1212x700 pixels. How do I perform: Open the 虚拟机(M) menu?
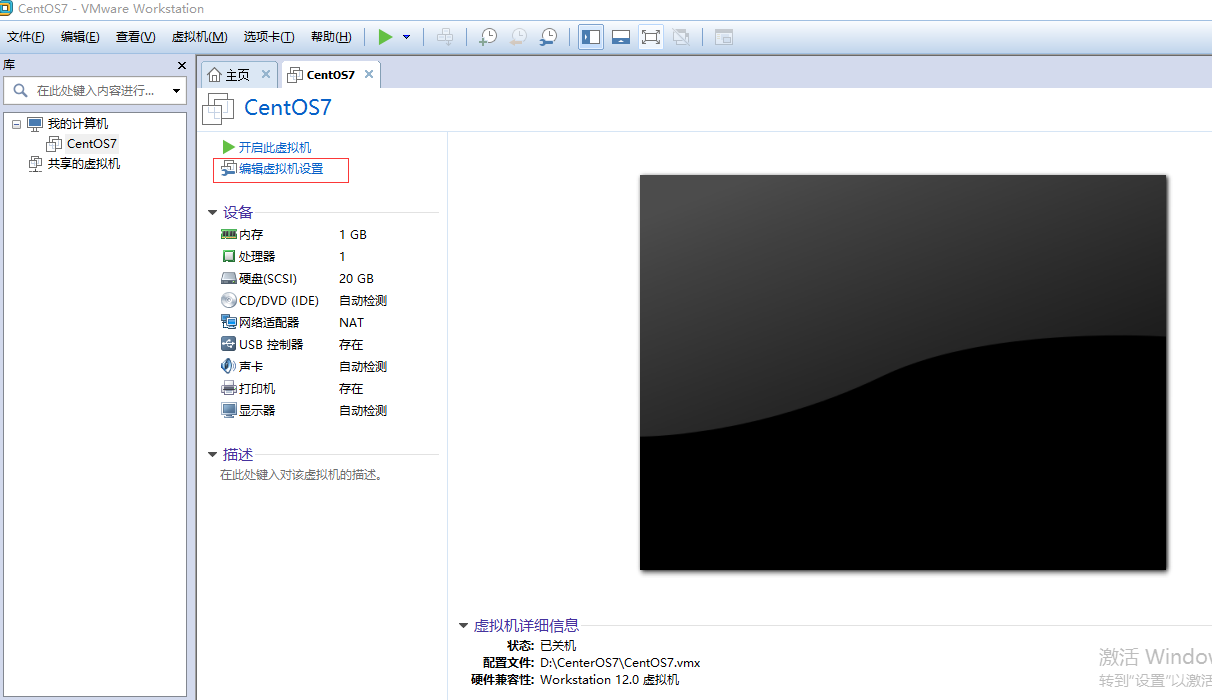click(199, 37)
